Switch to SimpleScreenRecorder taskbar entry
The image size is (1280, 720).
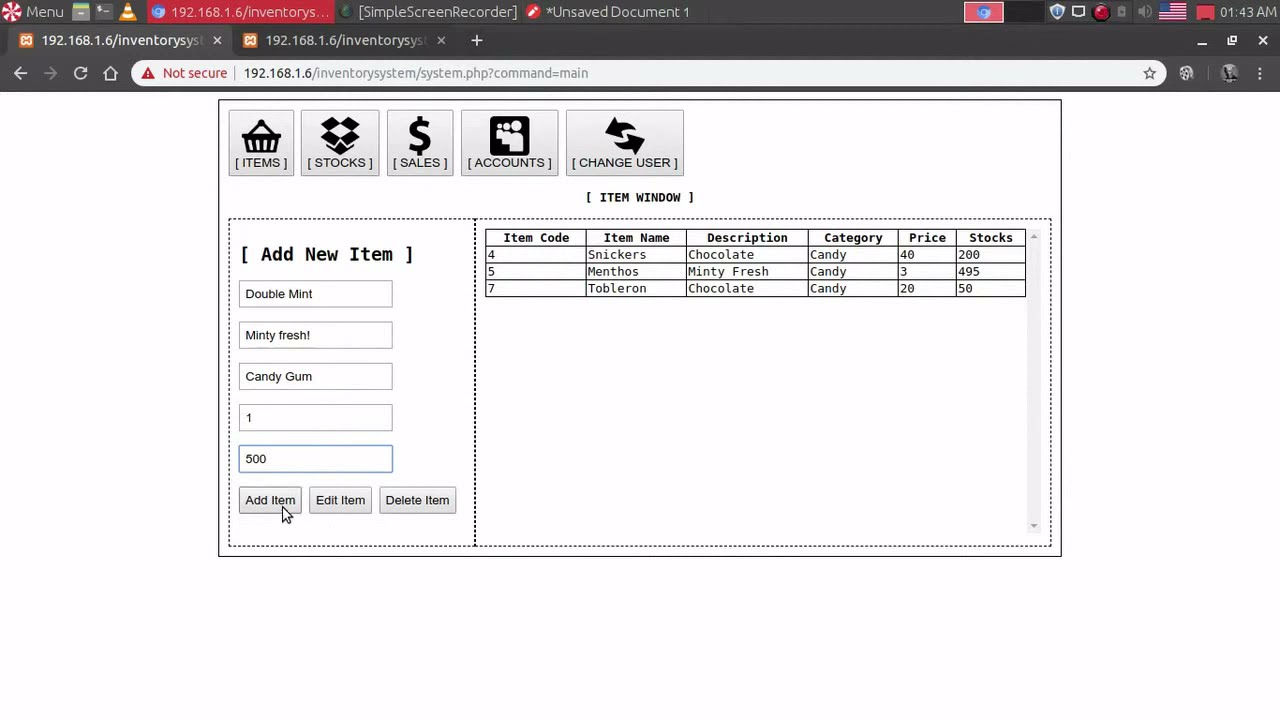click(428, 12)
